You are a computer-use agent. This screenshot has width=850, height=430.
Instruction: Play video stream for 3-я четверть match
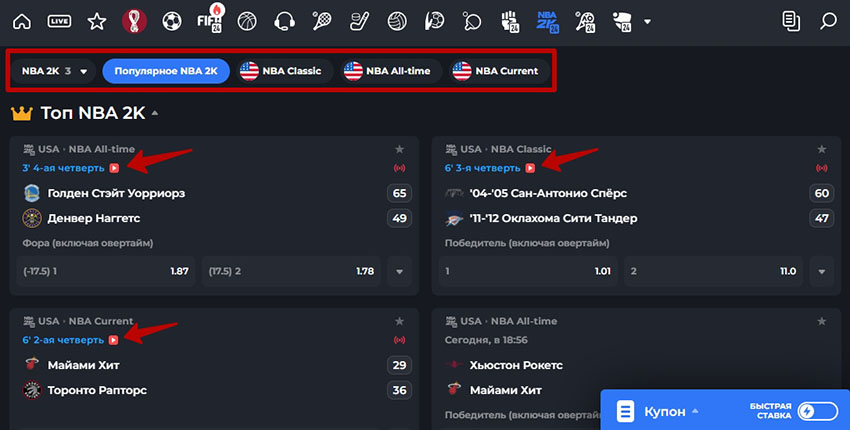(x=530, y=168)
